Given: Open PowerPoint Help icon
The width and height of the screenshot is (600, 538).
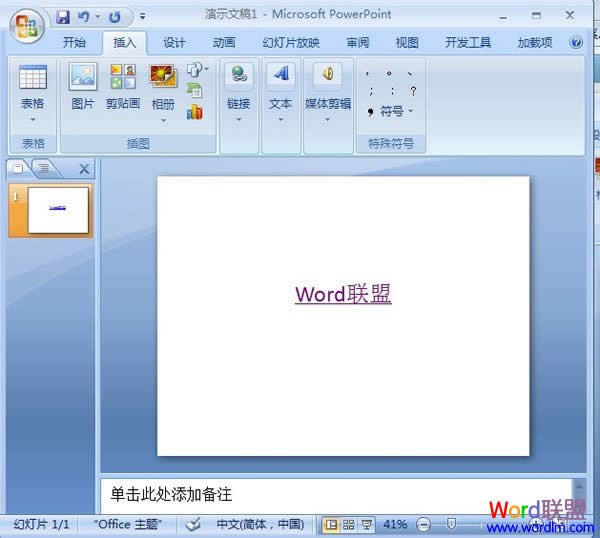Looking at the screenshot, I should click(576, 42).
